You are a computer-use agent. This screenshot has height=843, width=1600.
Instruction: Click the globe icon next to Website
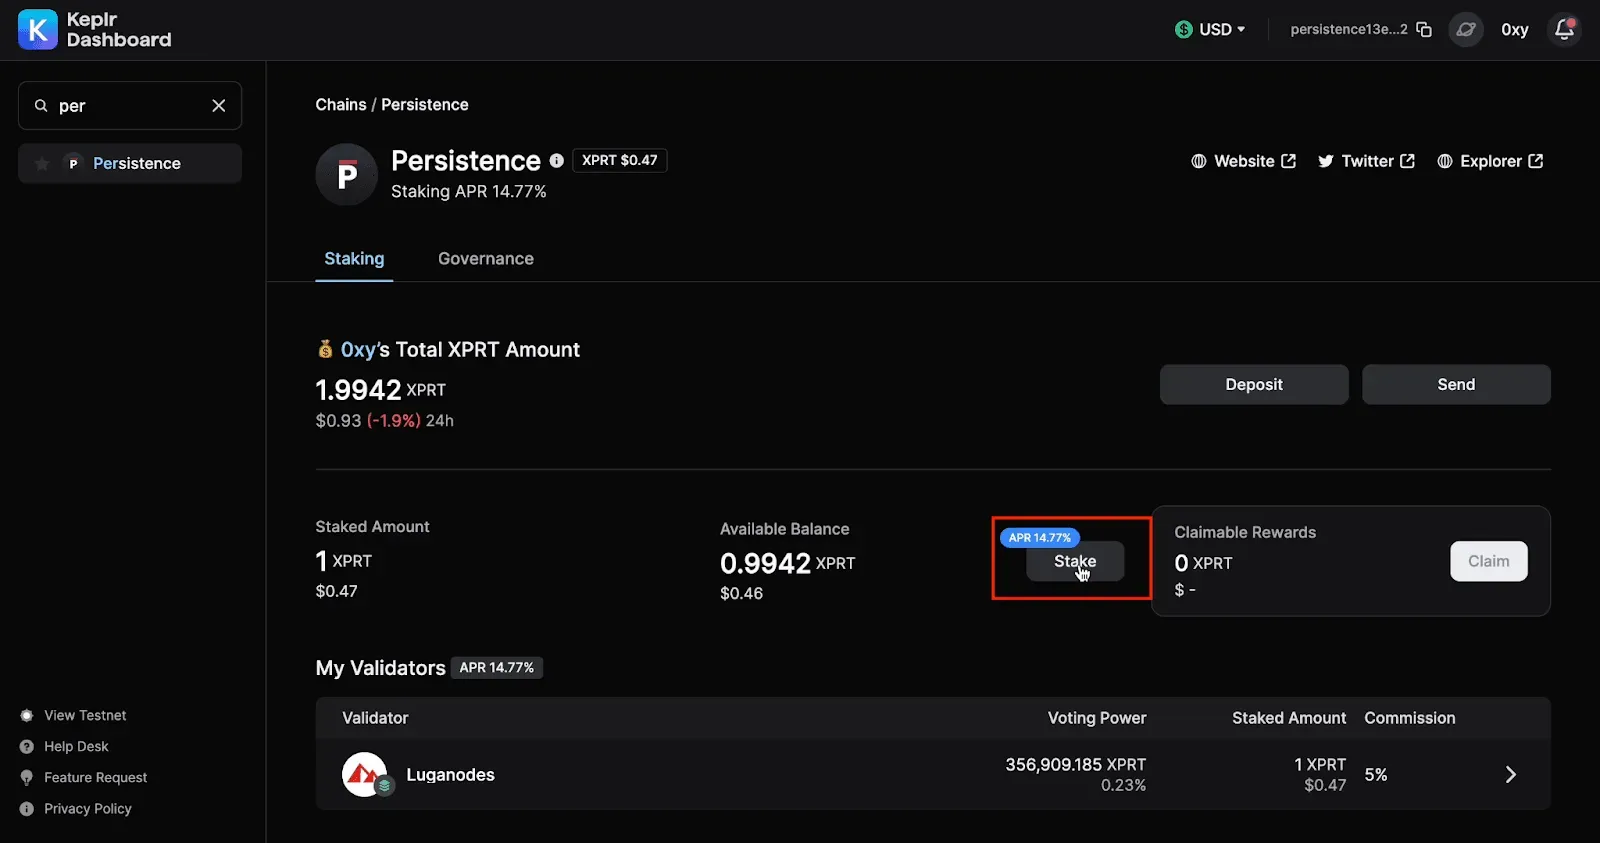pos(1199,161)
